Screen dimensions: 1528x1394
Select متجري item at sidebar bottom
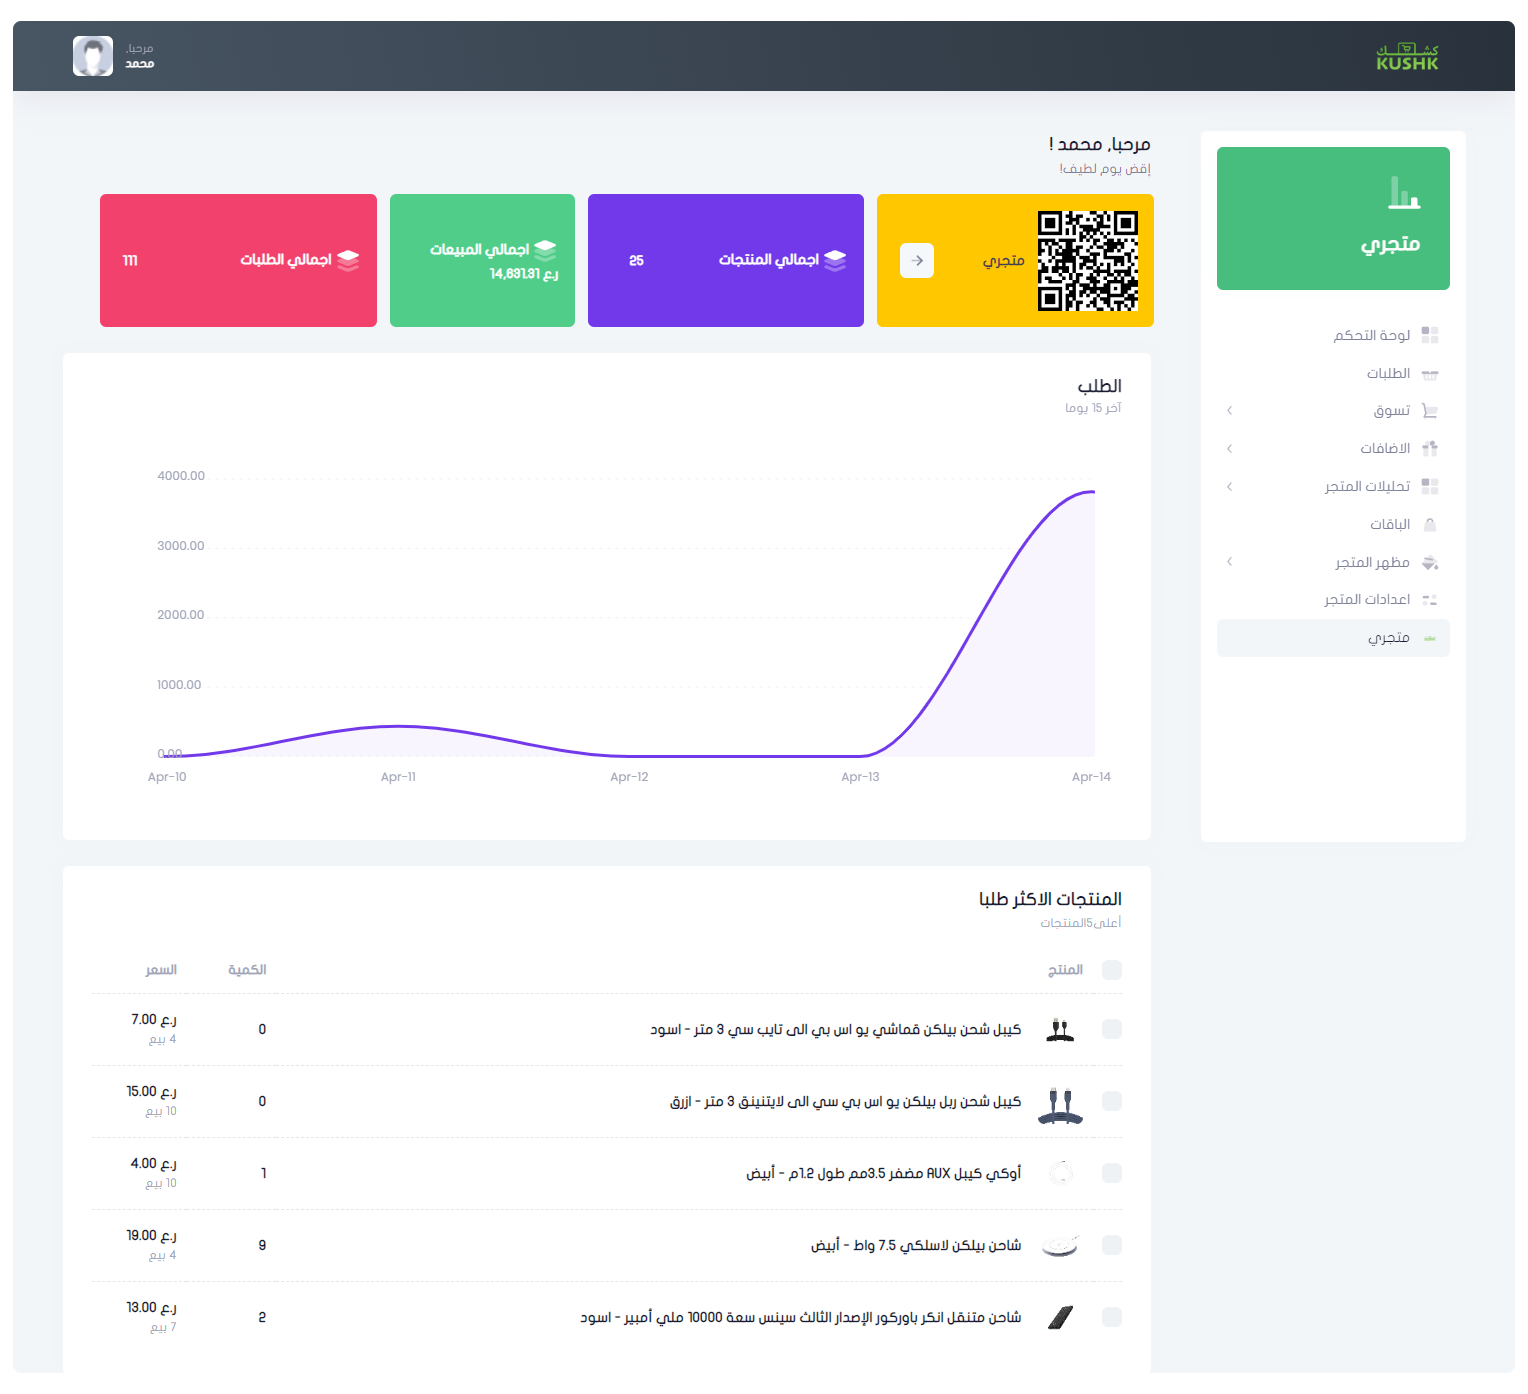tap(1388, 638)
